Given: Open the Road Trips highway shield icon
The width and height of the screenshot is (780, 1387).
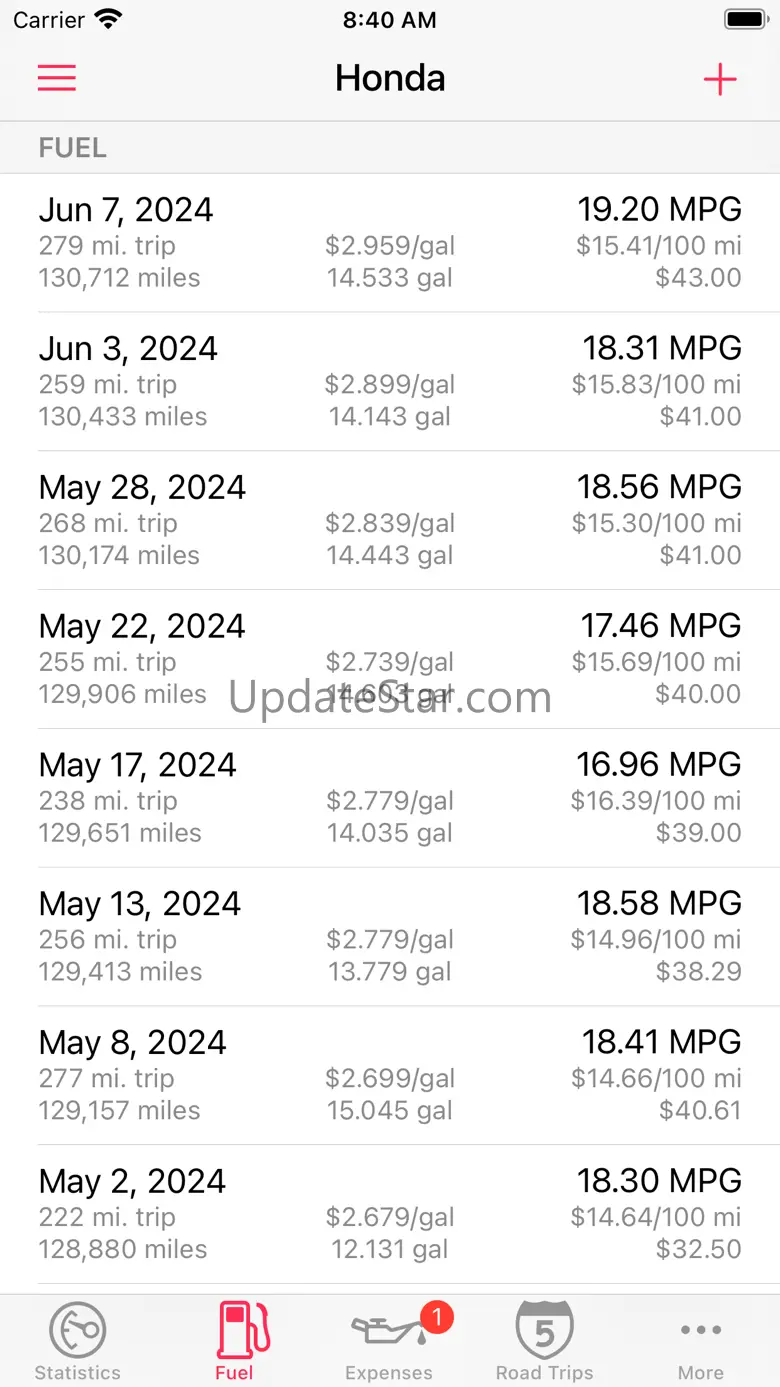Looking at the screenshot, I should click(544, 1330).
